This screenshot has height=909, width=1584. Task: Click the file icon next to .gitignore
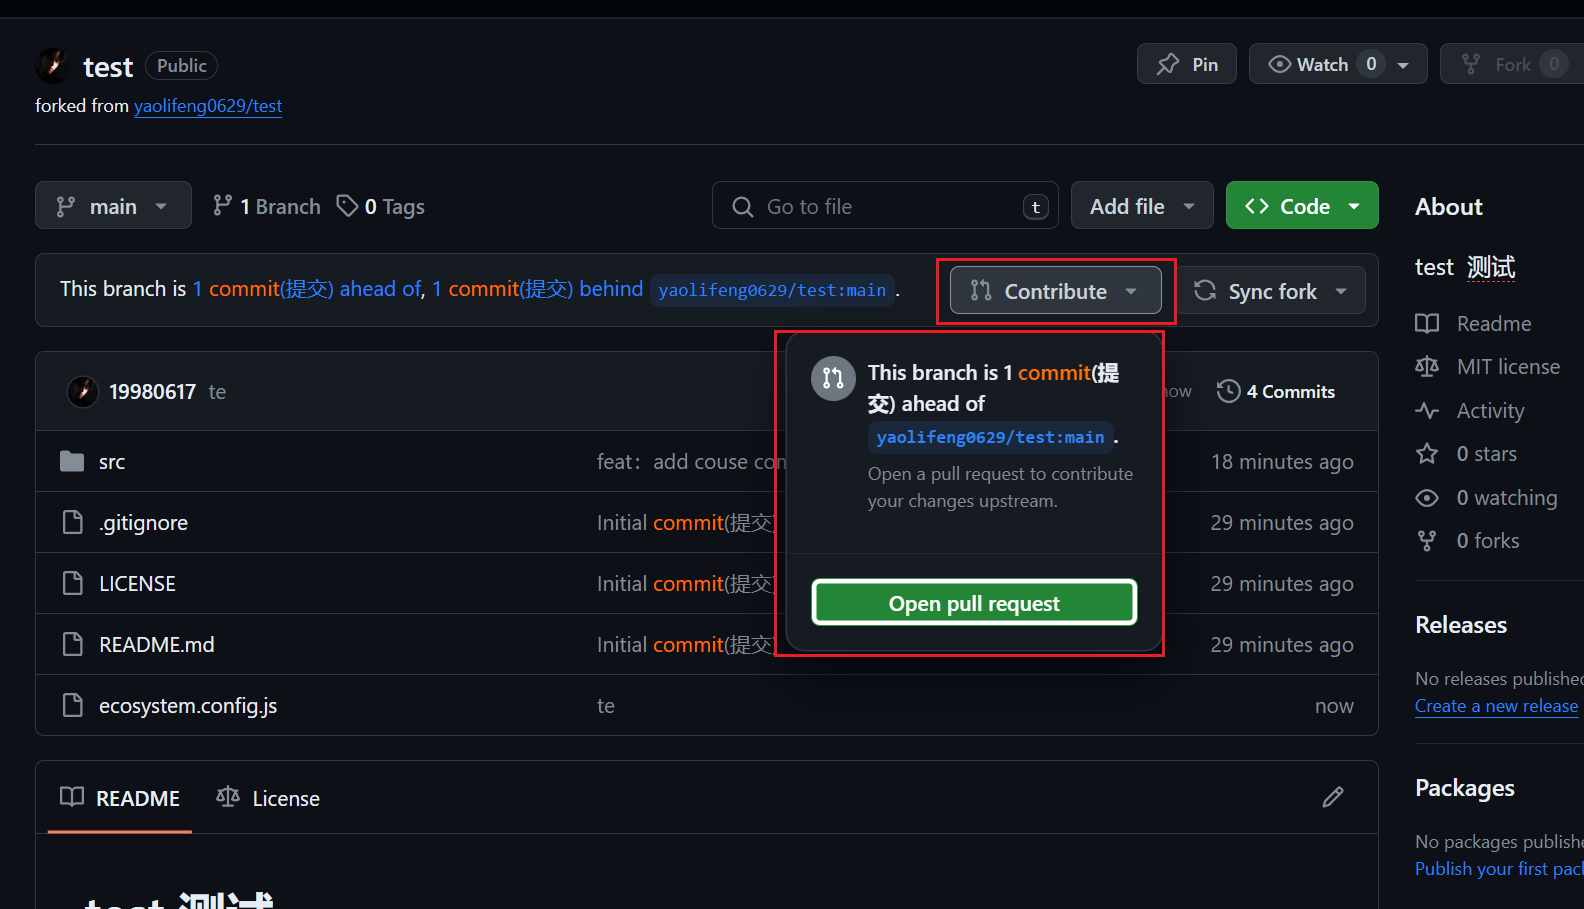(x=72, y=522)
